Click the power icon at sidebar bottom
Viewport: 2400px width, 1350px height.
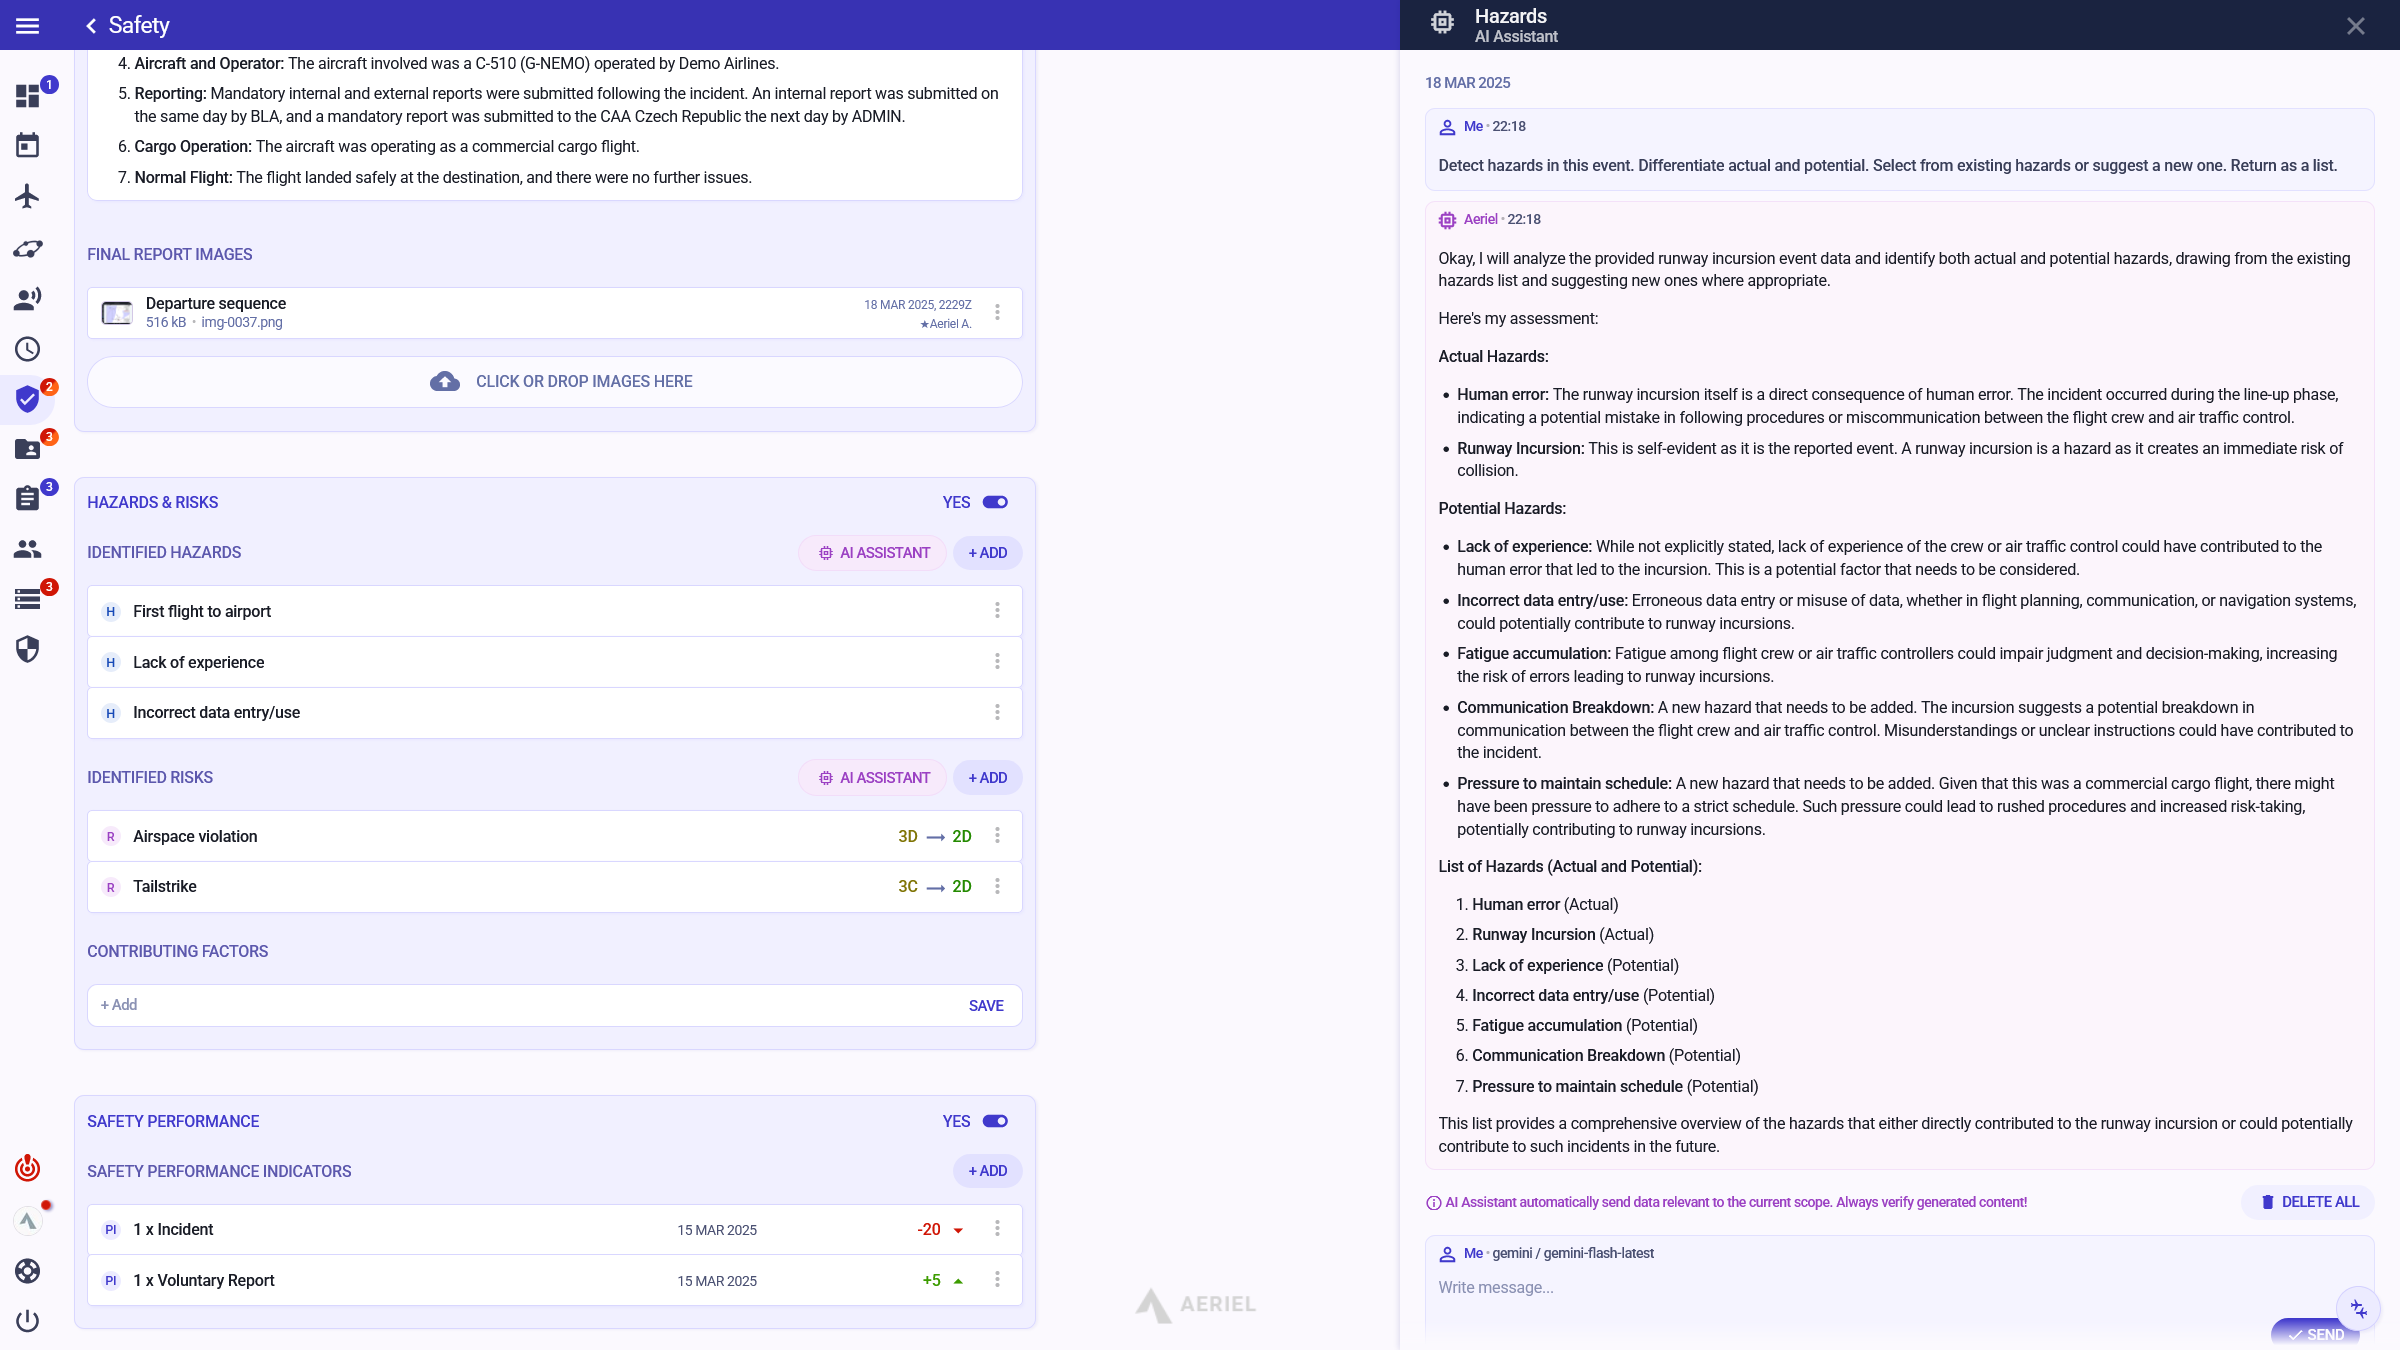(x=27, y=1321)
